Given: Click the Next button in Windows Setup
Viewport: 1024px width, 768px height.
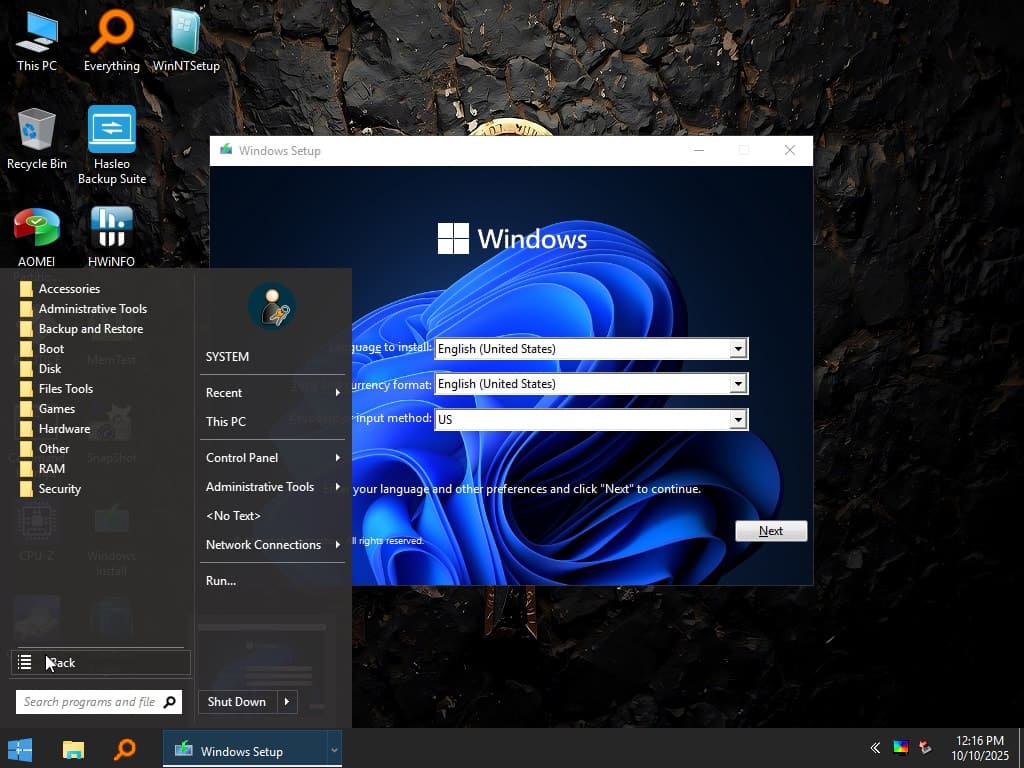Looking at the screenshot, I should 770,531.
